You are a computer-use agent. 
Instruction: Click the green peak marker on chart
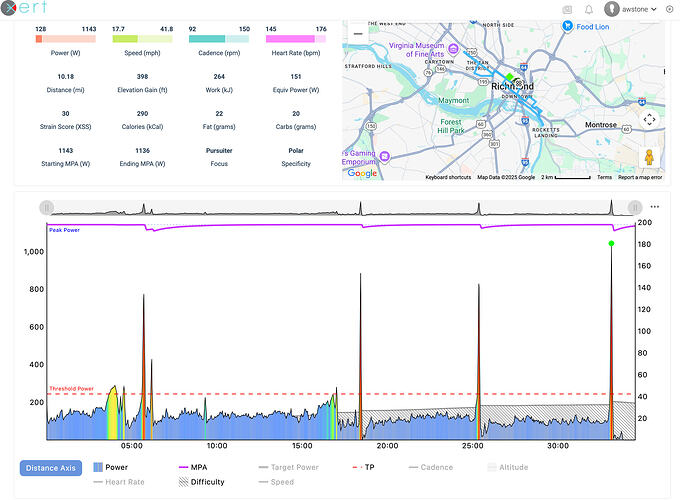610,243
